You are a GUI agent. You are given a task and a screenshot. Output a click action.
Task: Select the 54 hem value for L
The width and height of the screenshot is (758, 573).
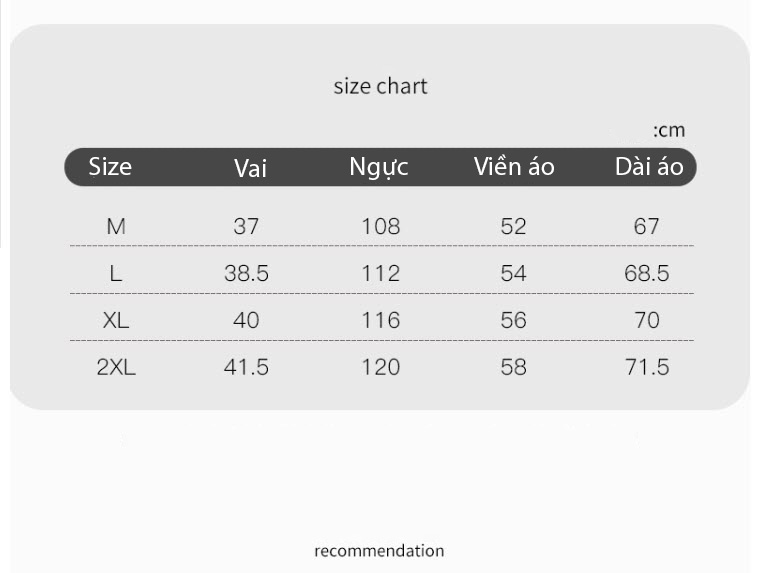(513, 273)
